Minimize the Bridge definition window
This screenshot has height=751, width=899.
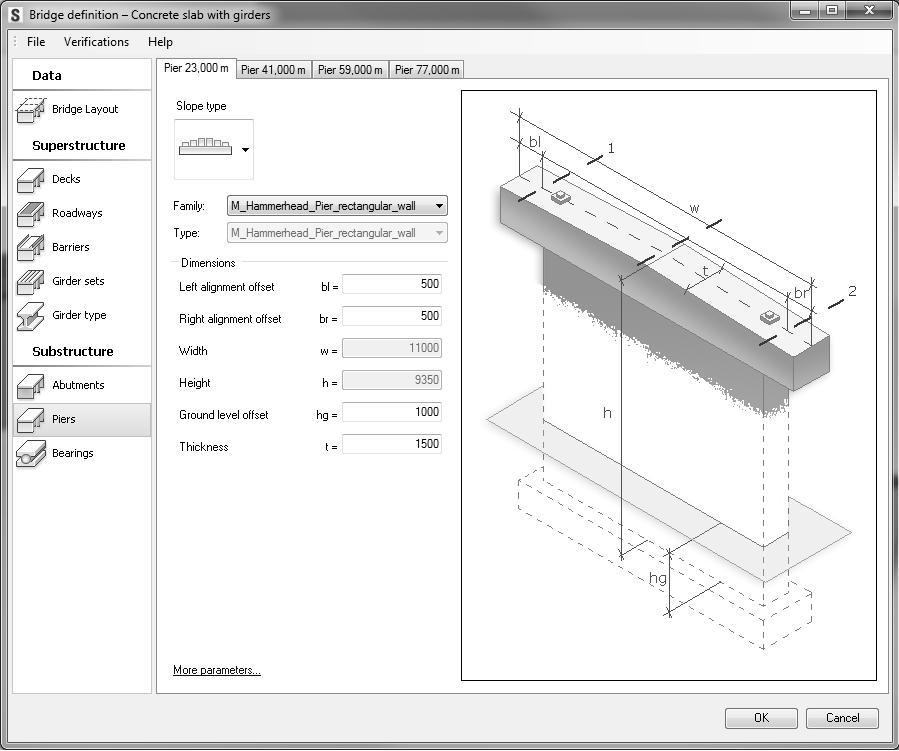(x=805, y=11)
